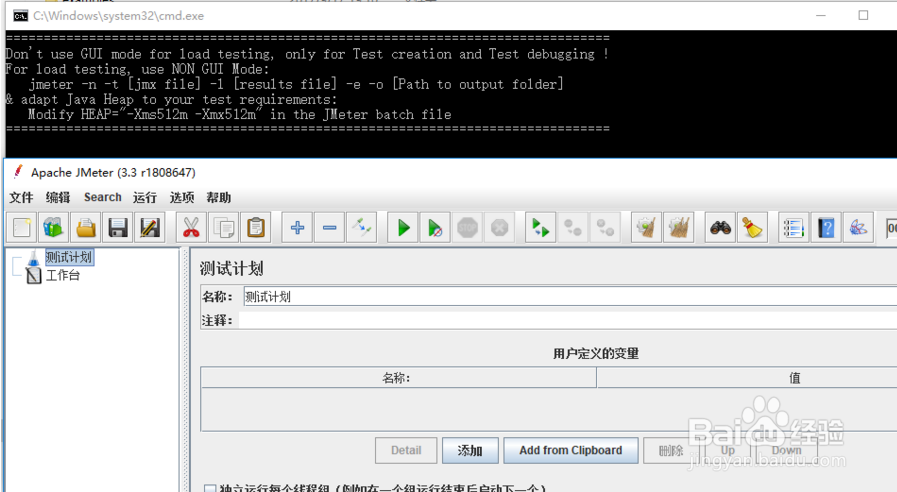This screenshot has width=897, height=492.
Task: Open the Search menu
Action: 103,197
